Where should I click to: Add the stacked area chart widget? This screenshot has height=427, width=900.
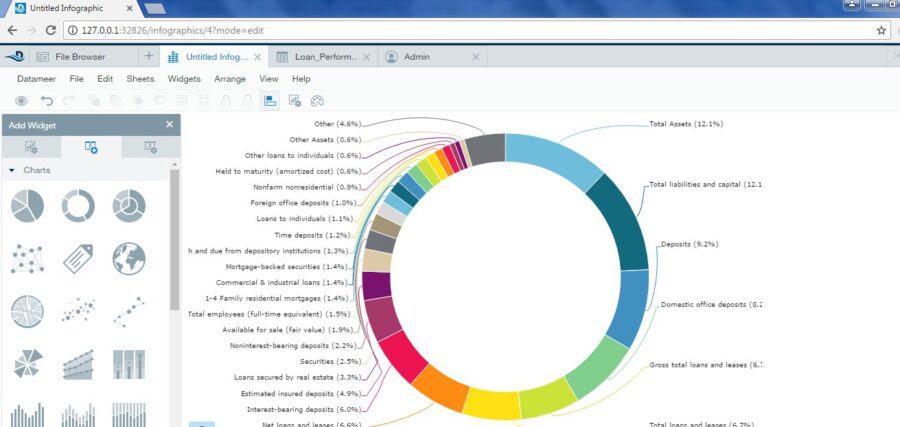pos(78,364)
